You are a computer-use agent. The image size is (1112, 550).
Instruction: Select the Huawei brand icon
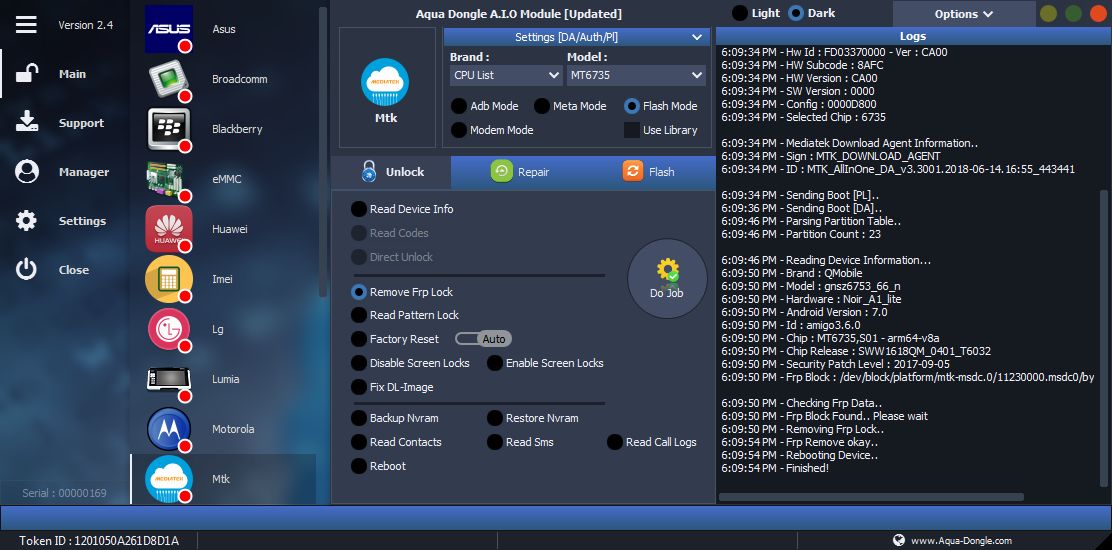pyautogui.click(x=169, y=229)
